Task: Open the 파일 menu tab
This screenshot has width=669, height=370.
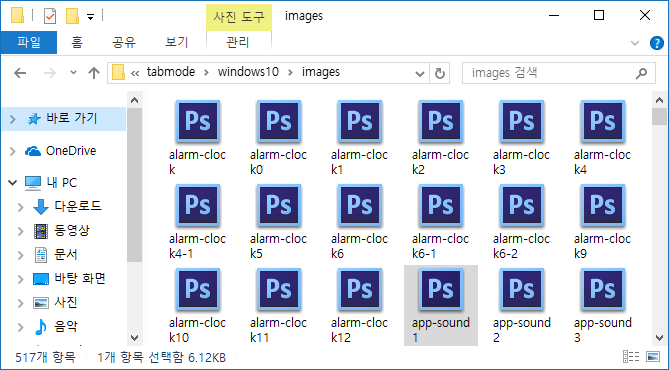Action: (x=29, y=42)
